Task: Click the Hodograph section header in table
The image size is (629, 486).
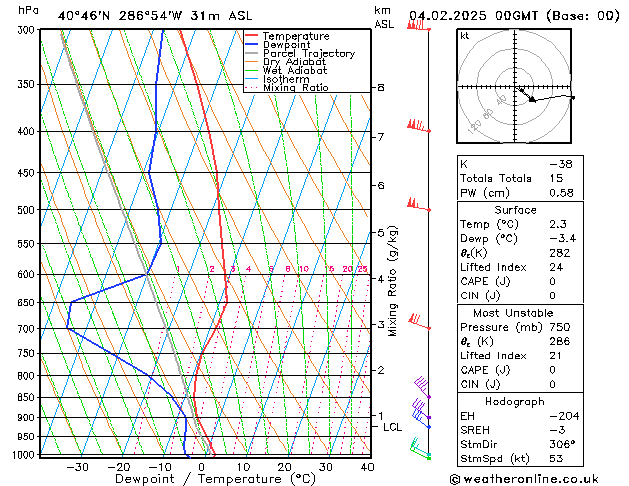Action: [x=515, y=402]
